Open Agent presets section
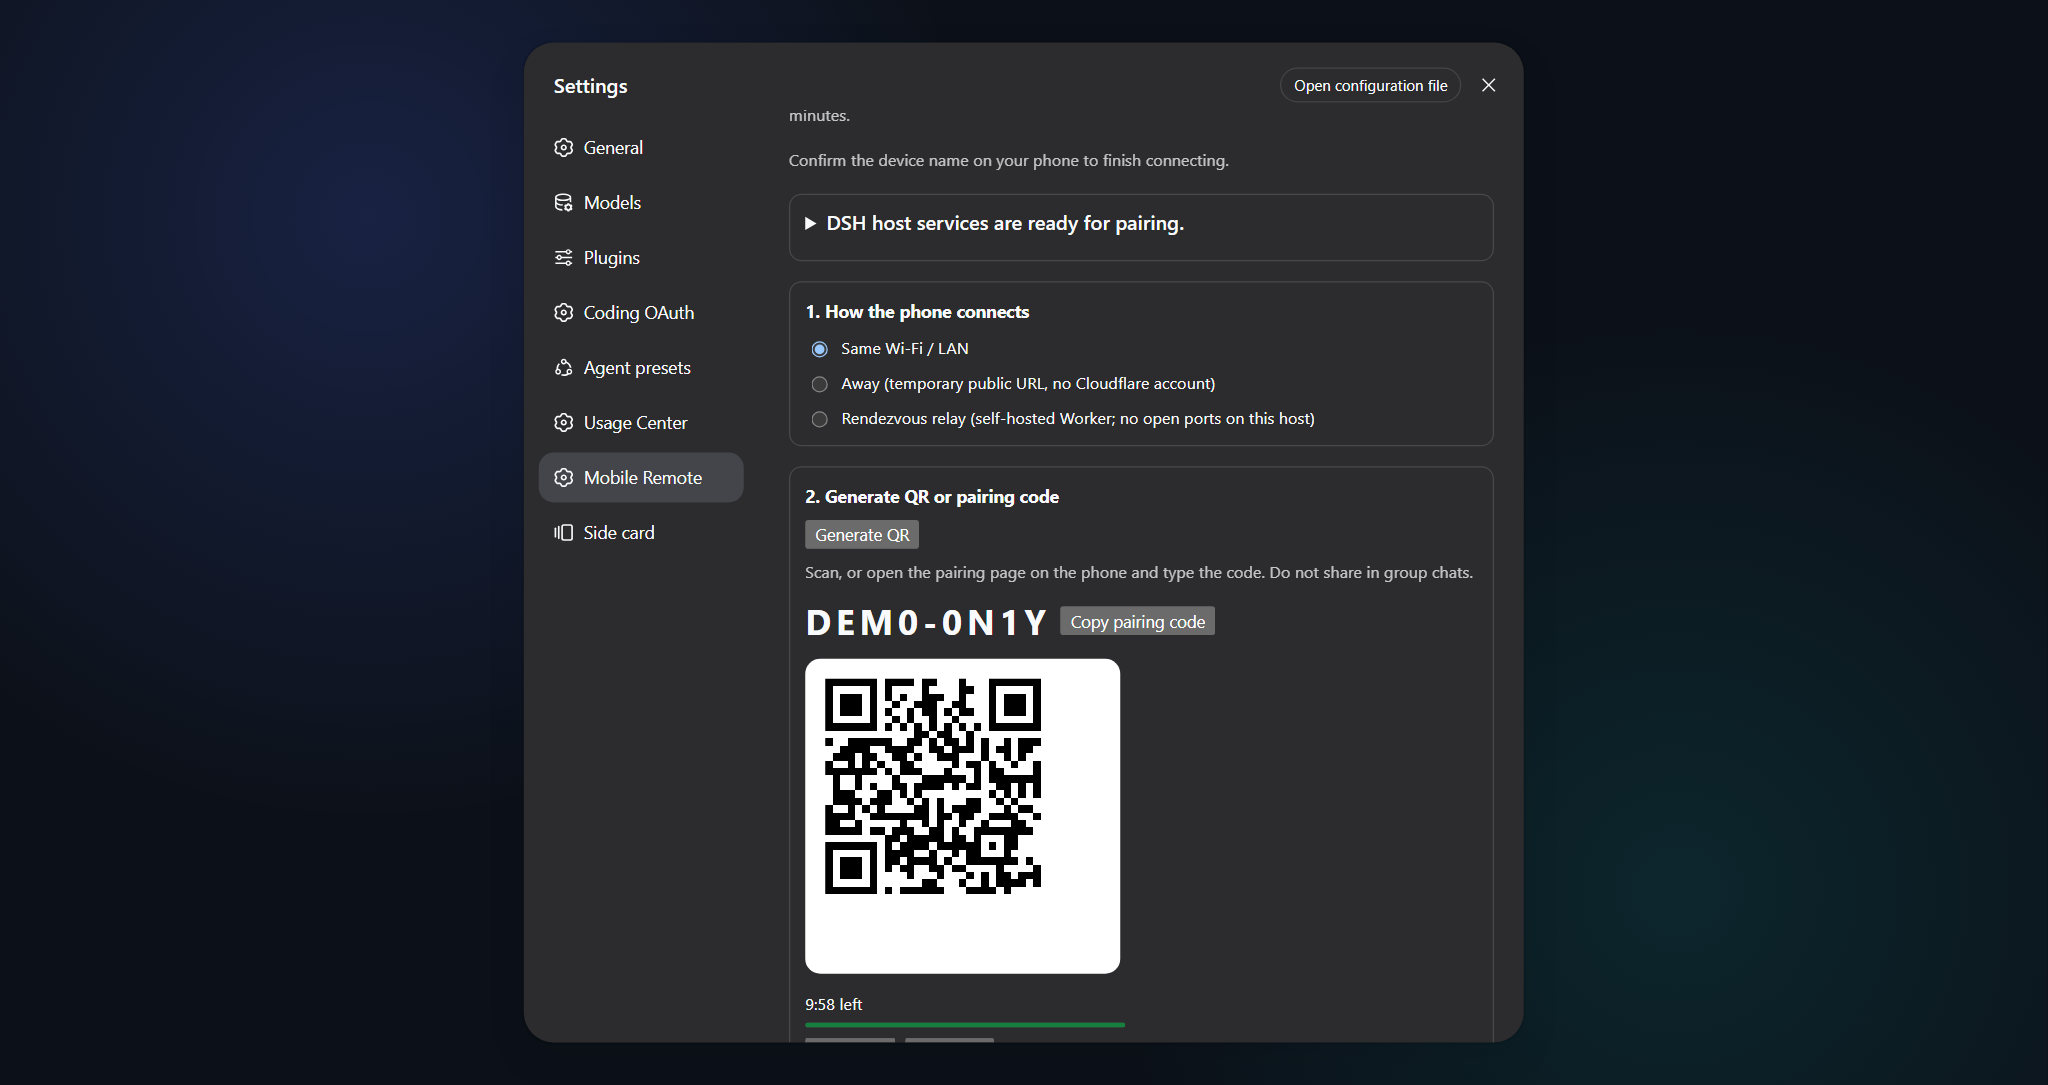Viewport: 2048px width, 1085px height. point(641,368)
